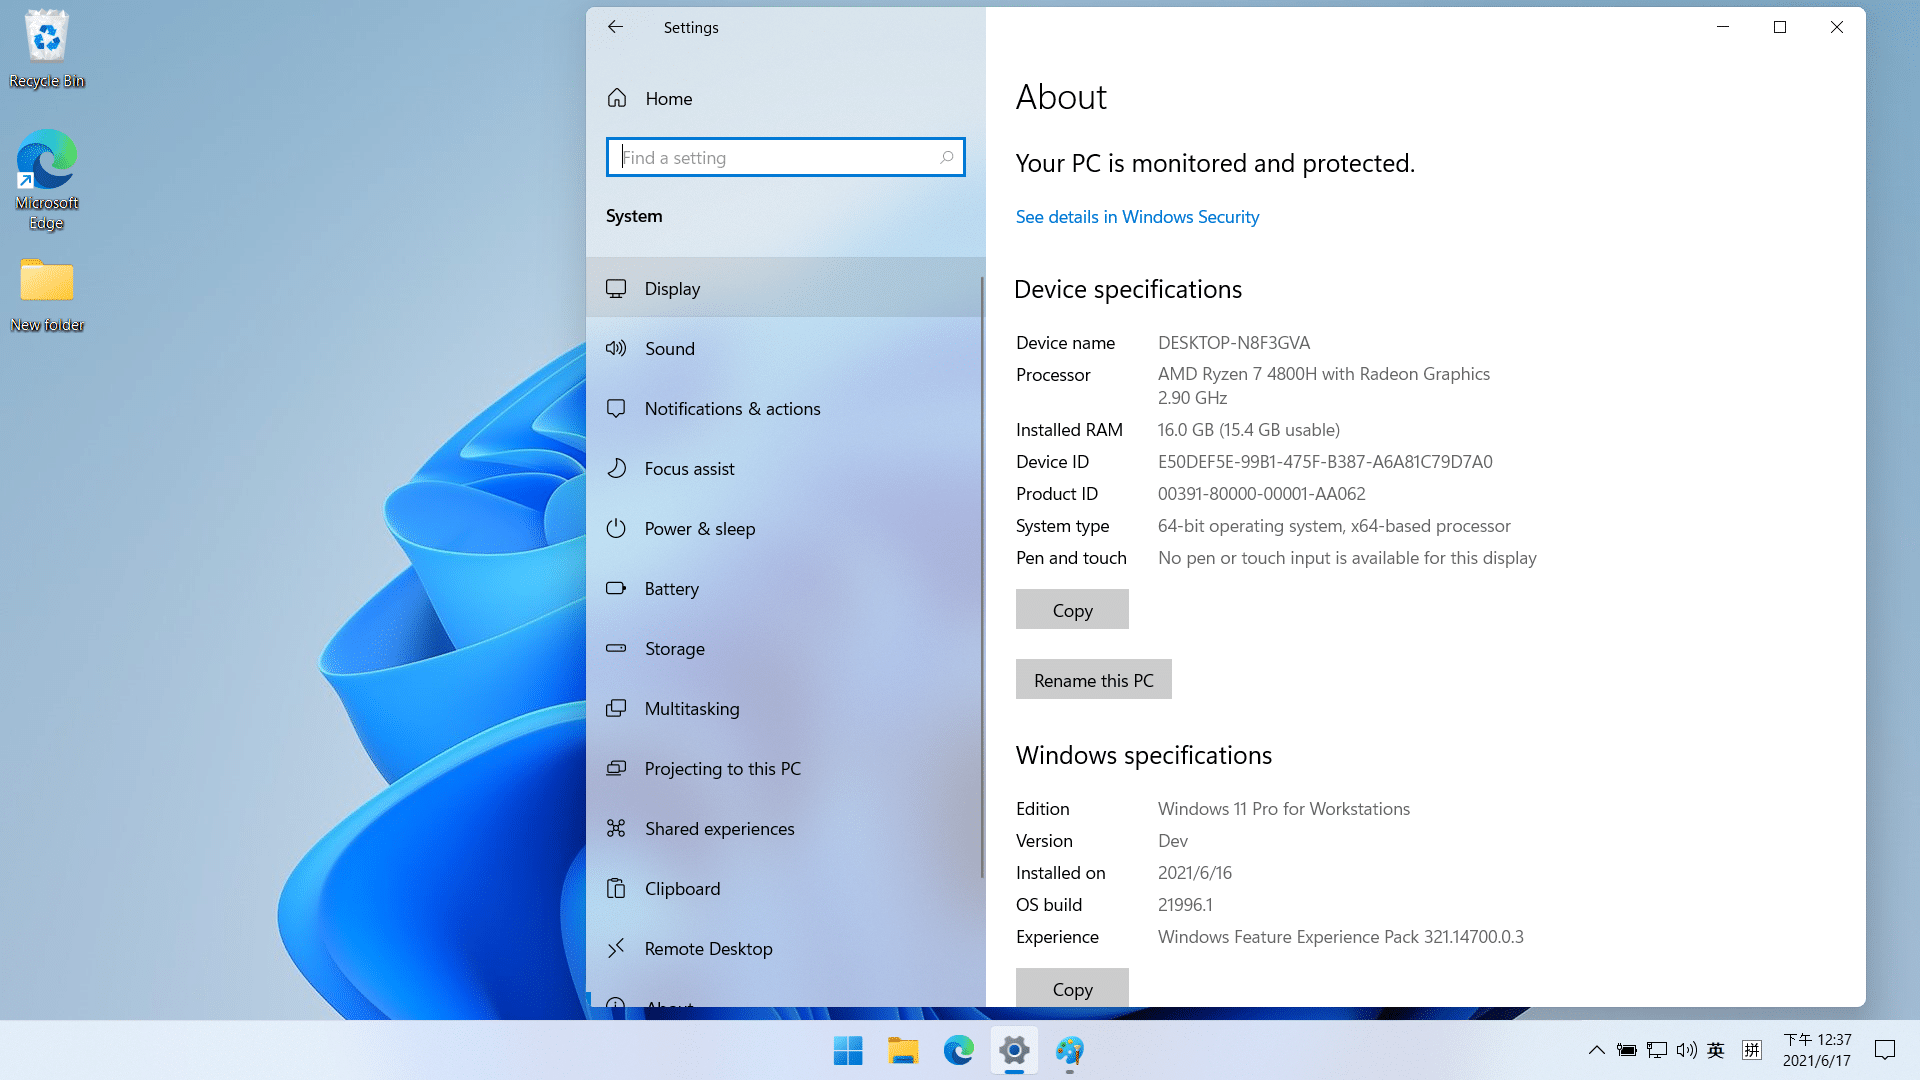Select the Microsoft Edge desktop shortcut
Screen dimensions: 1920x1080
(47, 180)
